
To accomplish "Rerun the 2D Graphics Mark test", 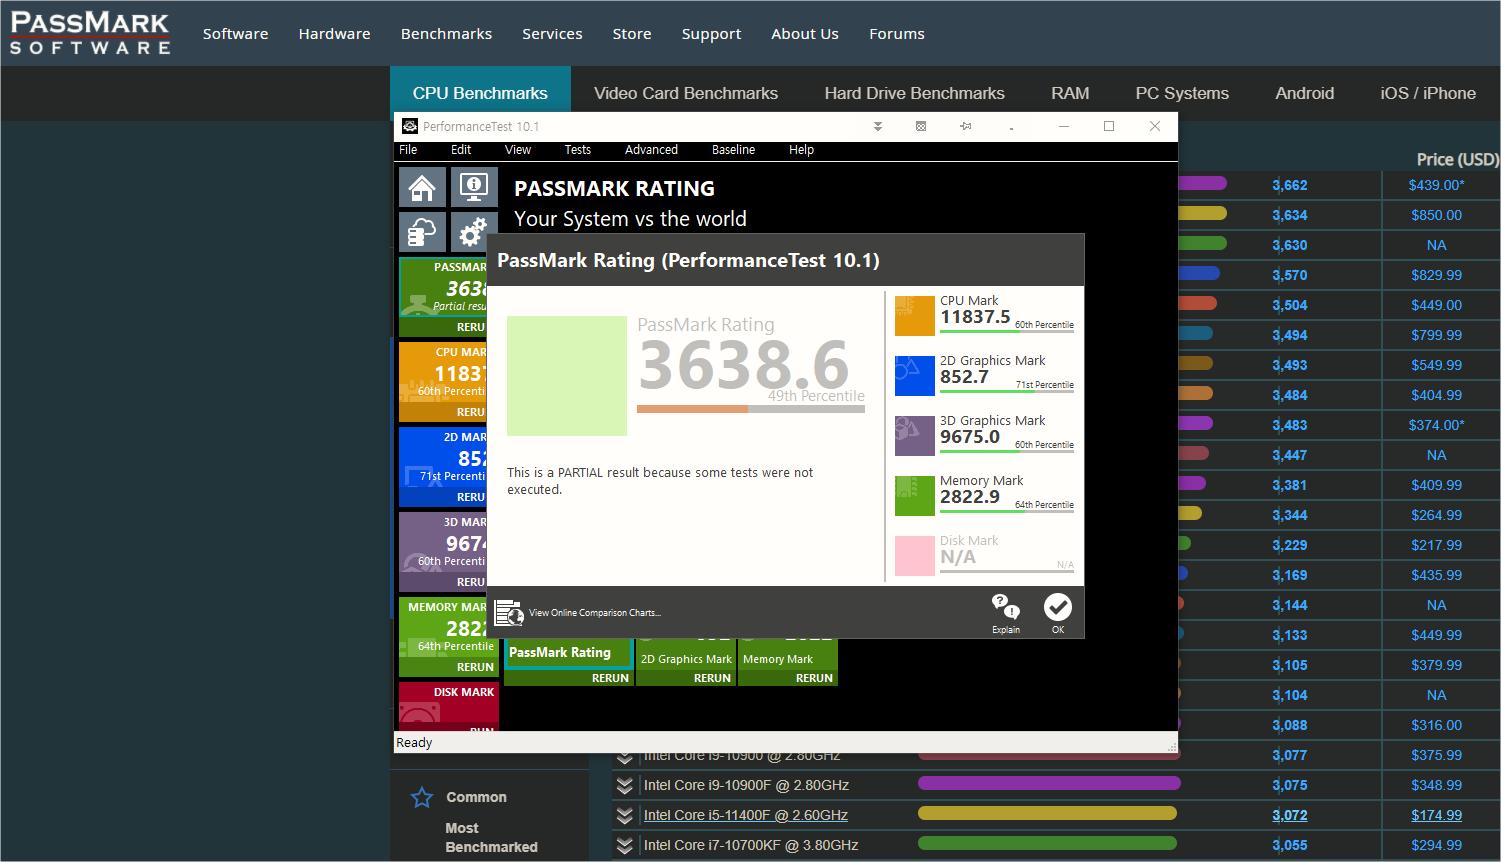I will [x=712, y=678].
